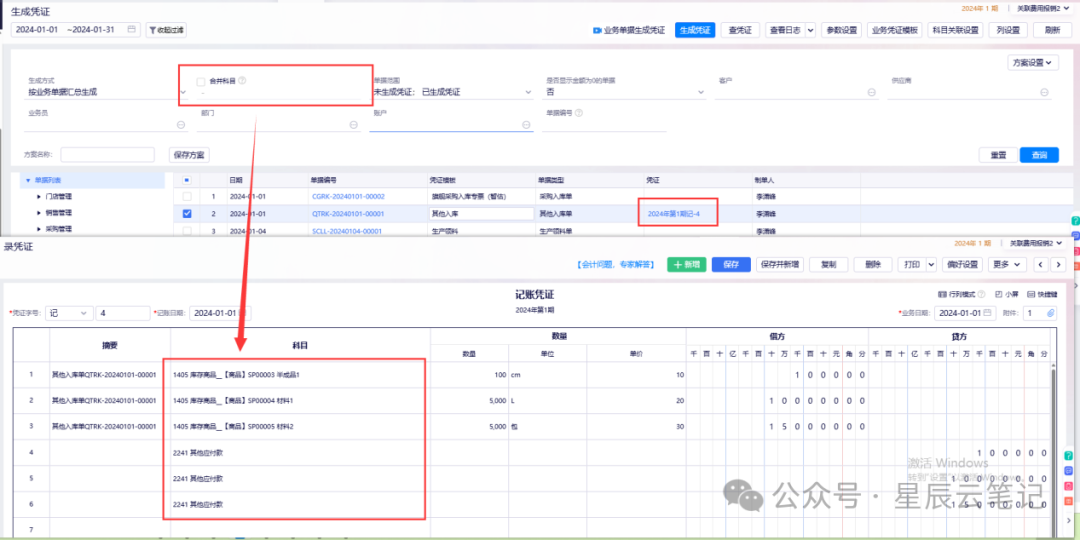This screenshot has width=1080, height=540.
Task: Expand the 方案设置 dropdown
Action: [1032, 63]
